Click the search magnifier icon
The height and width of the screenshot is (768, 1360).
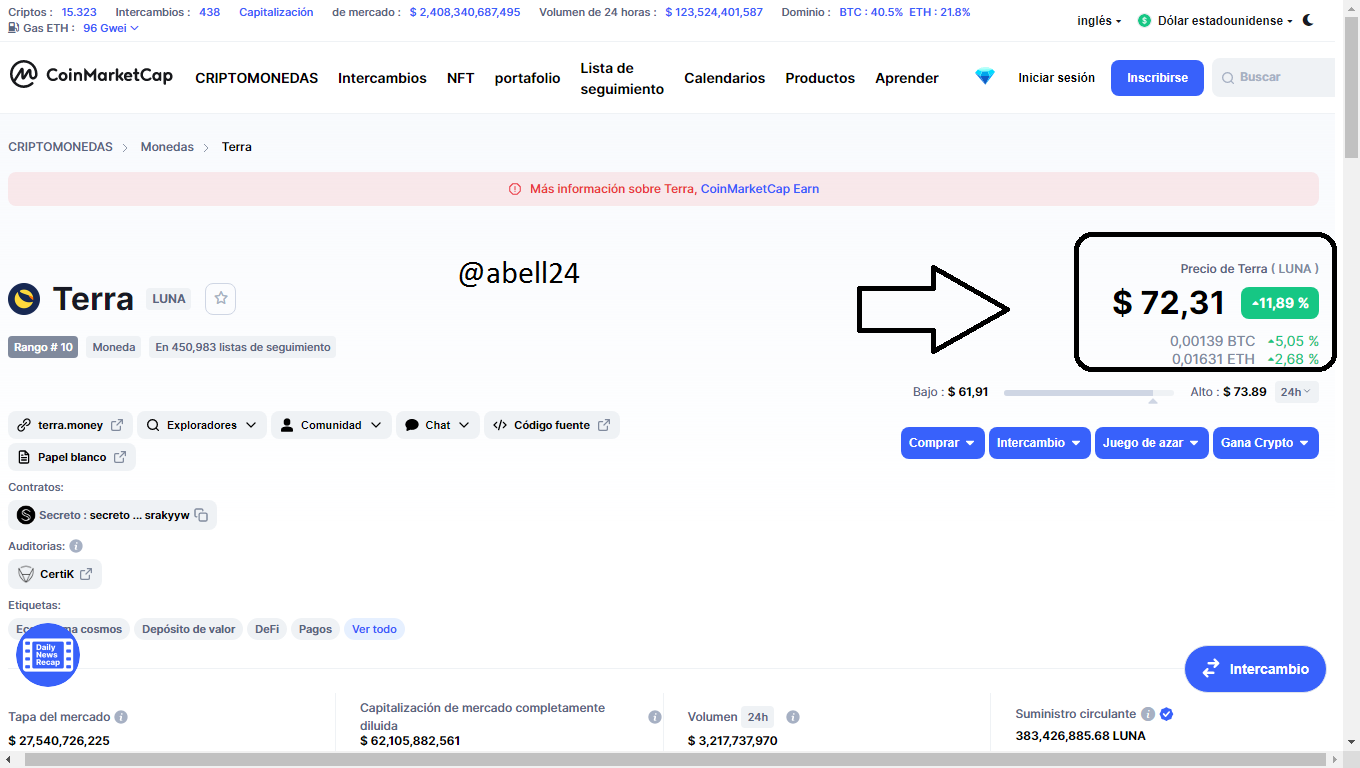[x=1227, y=78]
